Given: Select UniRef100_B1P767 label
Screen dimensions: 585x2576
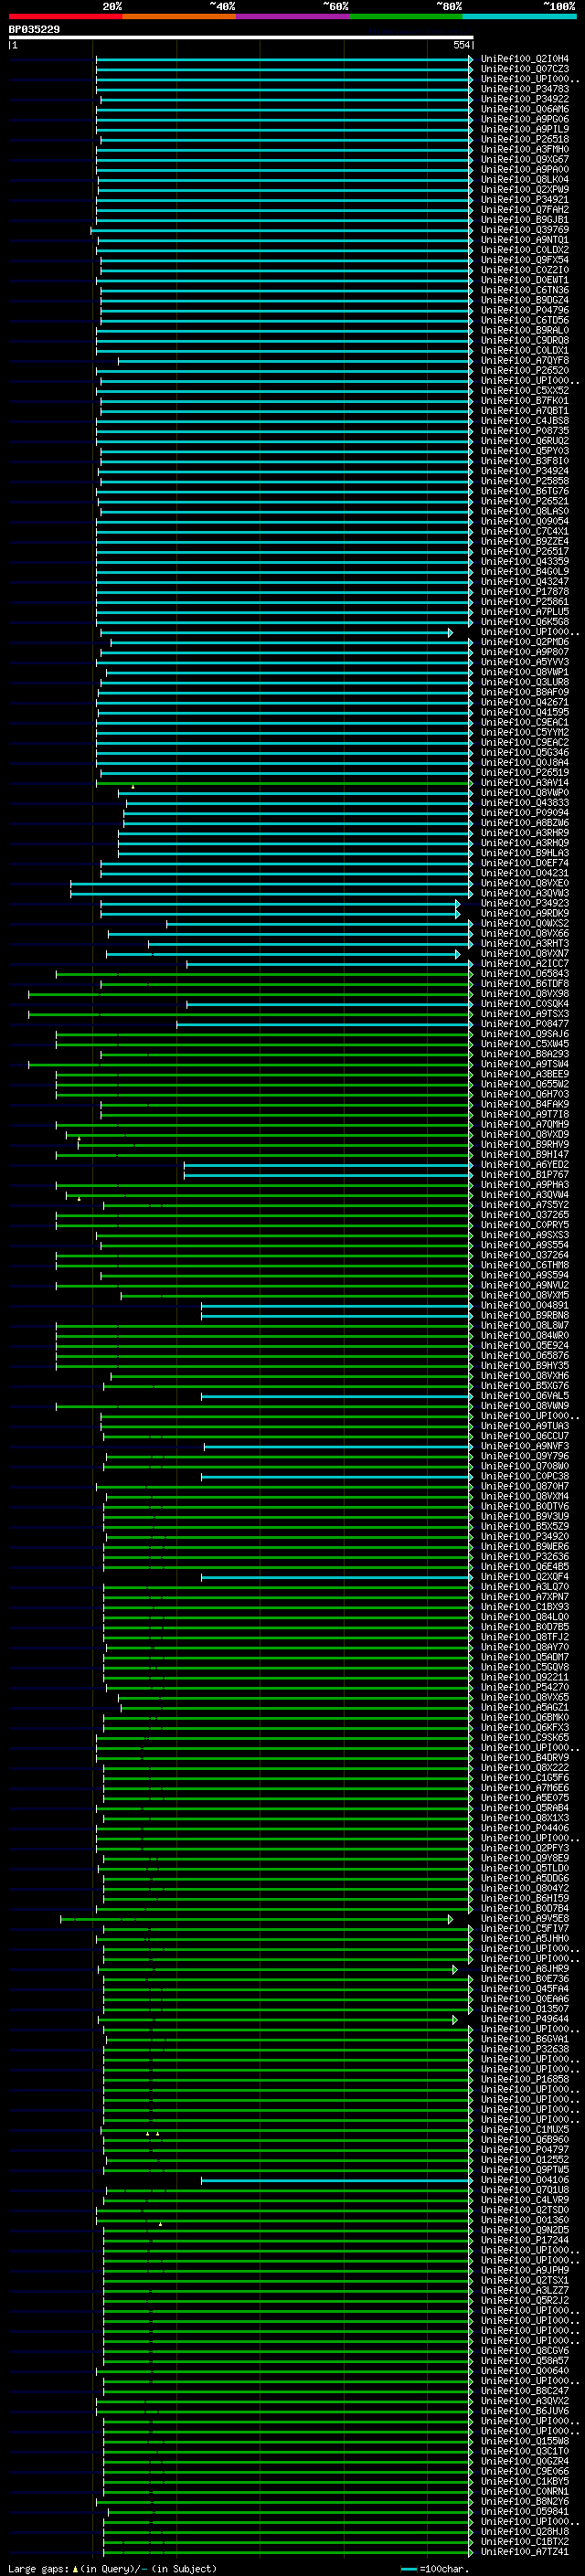Looking at the screenshot, I should click(525, 1176).
